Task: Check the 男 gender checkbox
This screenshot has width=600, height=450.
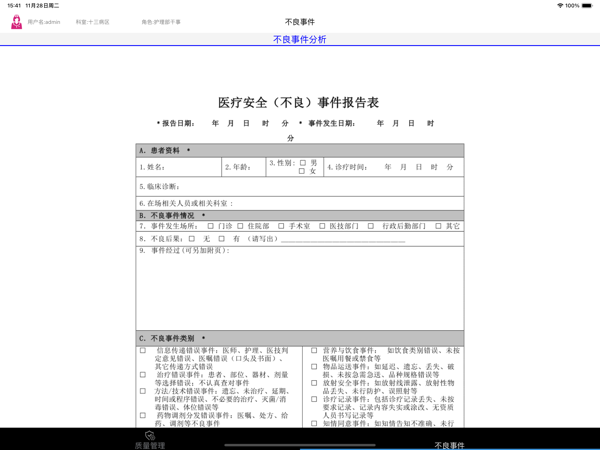Action: (x=303, y=163)
